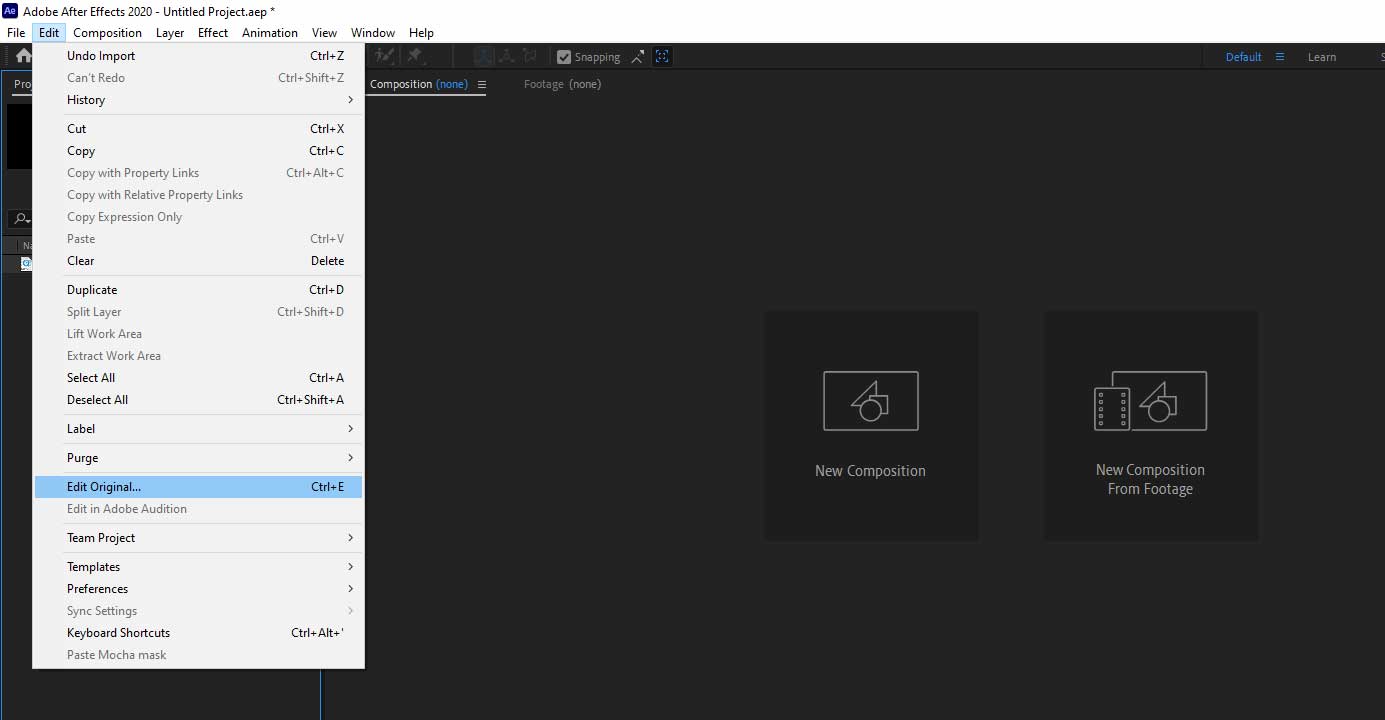Click the Learn workspace link

[x=1322, y=57]
